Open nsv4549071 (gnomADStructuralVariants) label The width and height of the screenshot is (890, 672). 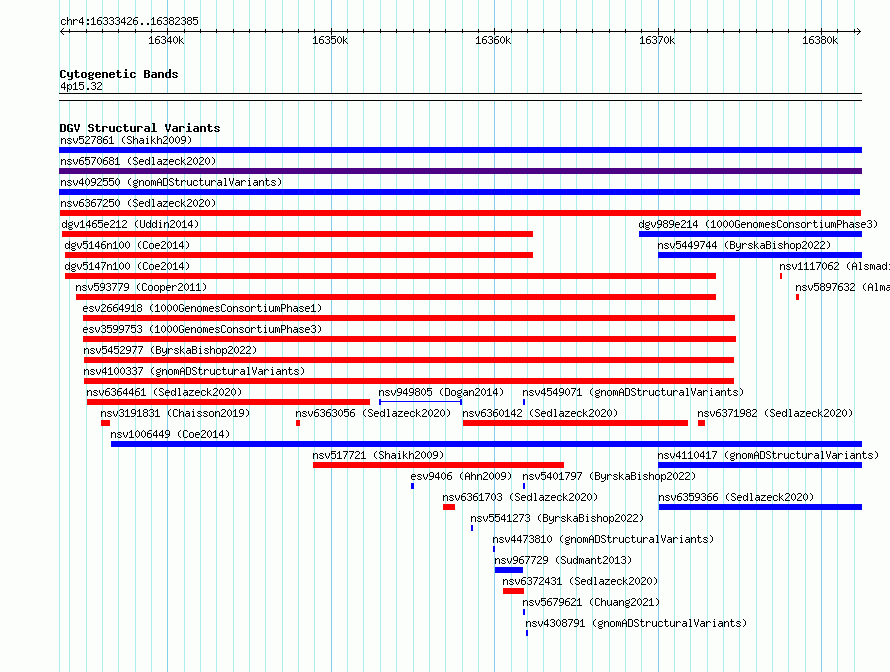pyautogui.click(x=633, y=392)
